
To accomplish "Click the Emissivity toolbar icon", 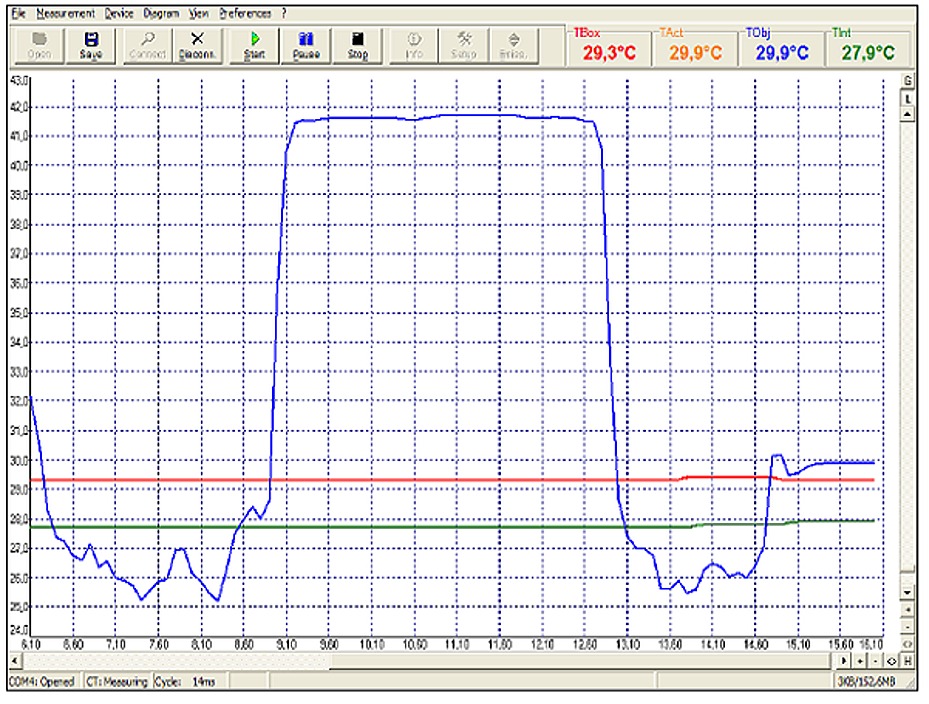I will tap(514, 44).
